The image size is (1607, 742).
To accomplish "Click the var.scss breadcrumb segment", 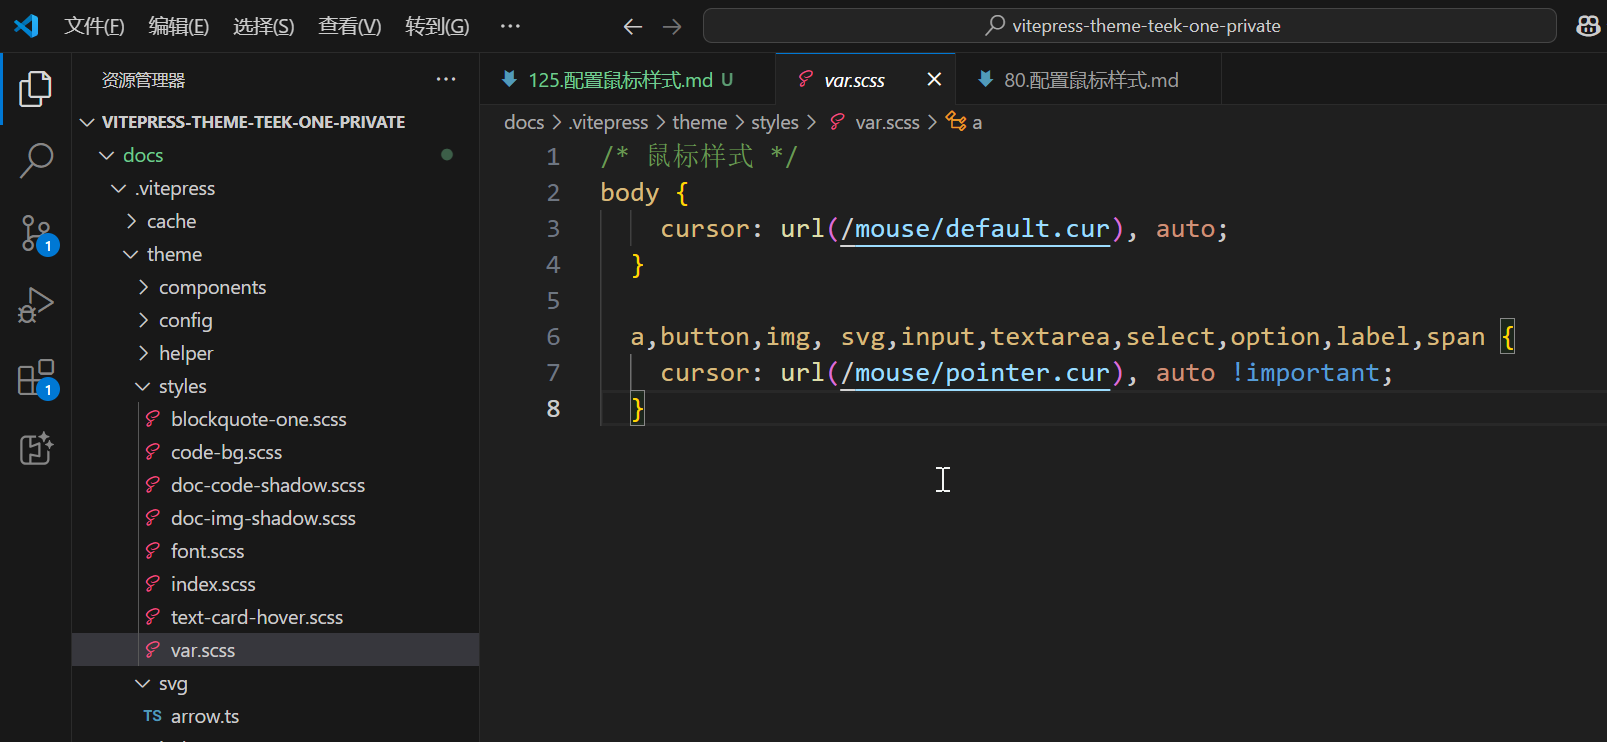I will (887, 122).
